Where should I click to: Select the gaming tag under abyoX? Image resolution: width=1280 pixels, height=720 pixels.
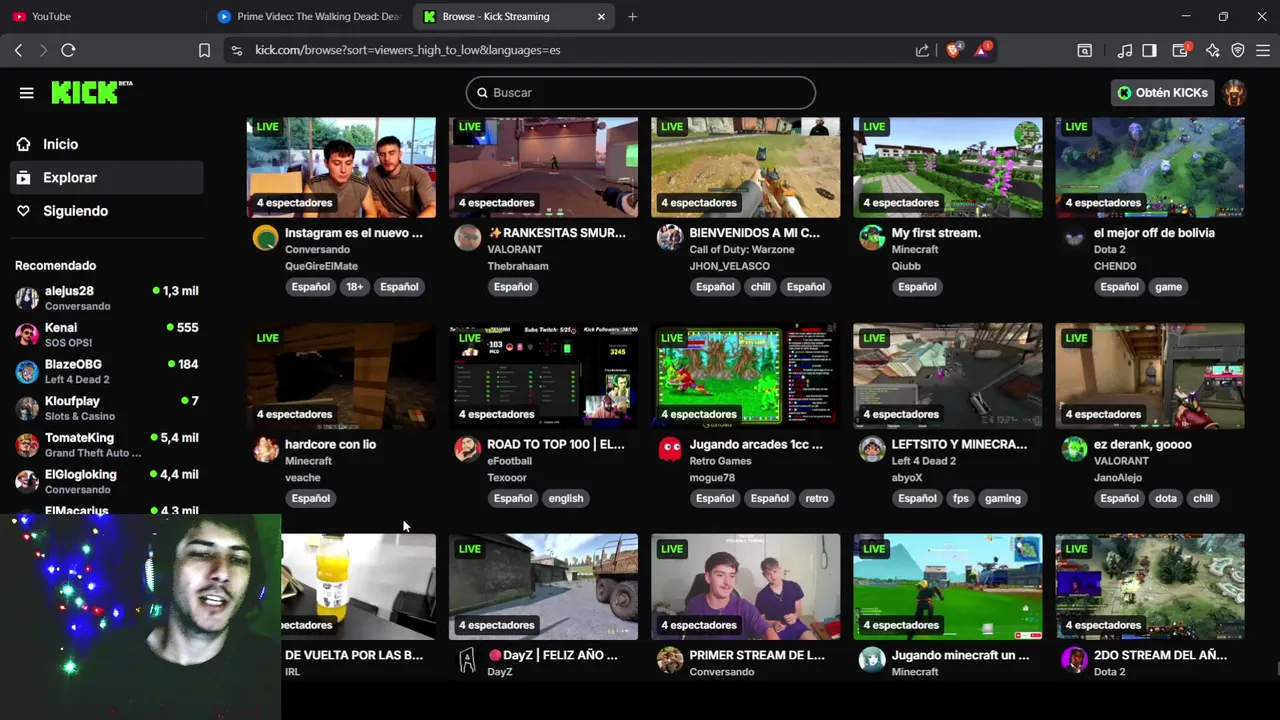coord(1002,498)
